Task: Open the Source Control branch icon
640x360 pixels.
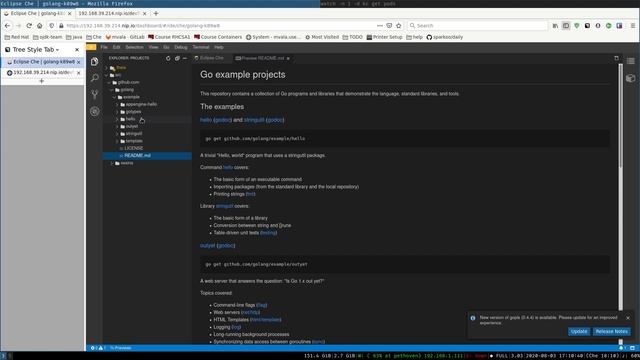Action: tap(95, 94)
